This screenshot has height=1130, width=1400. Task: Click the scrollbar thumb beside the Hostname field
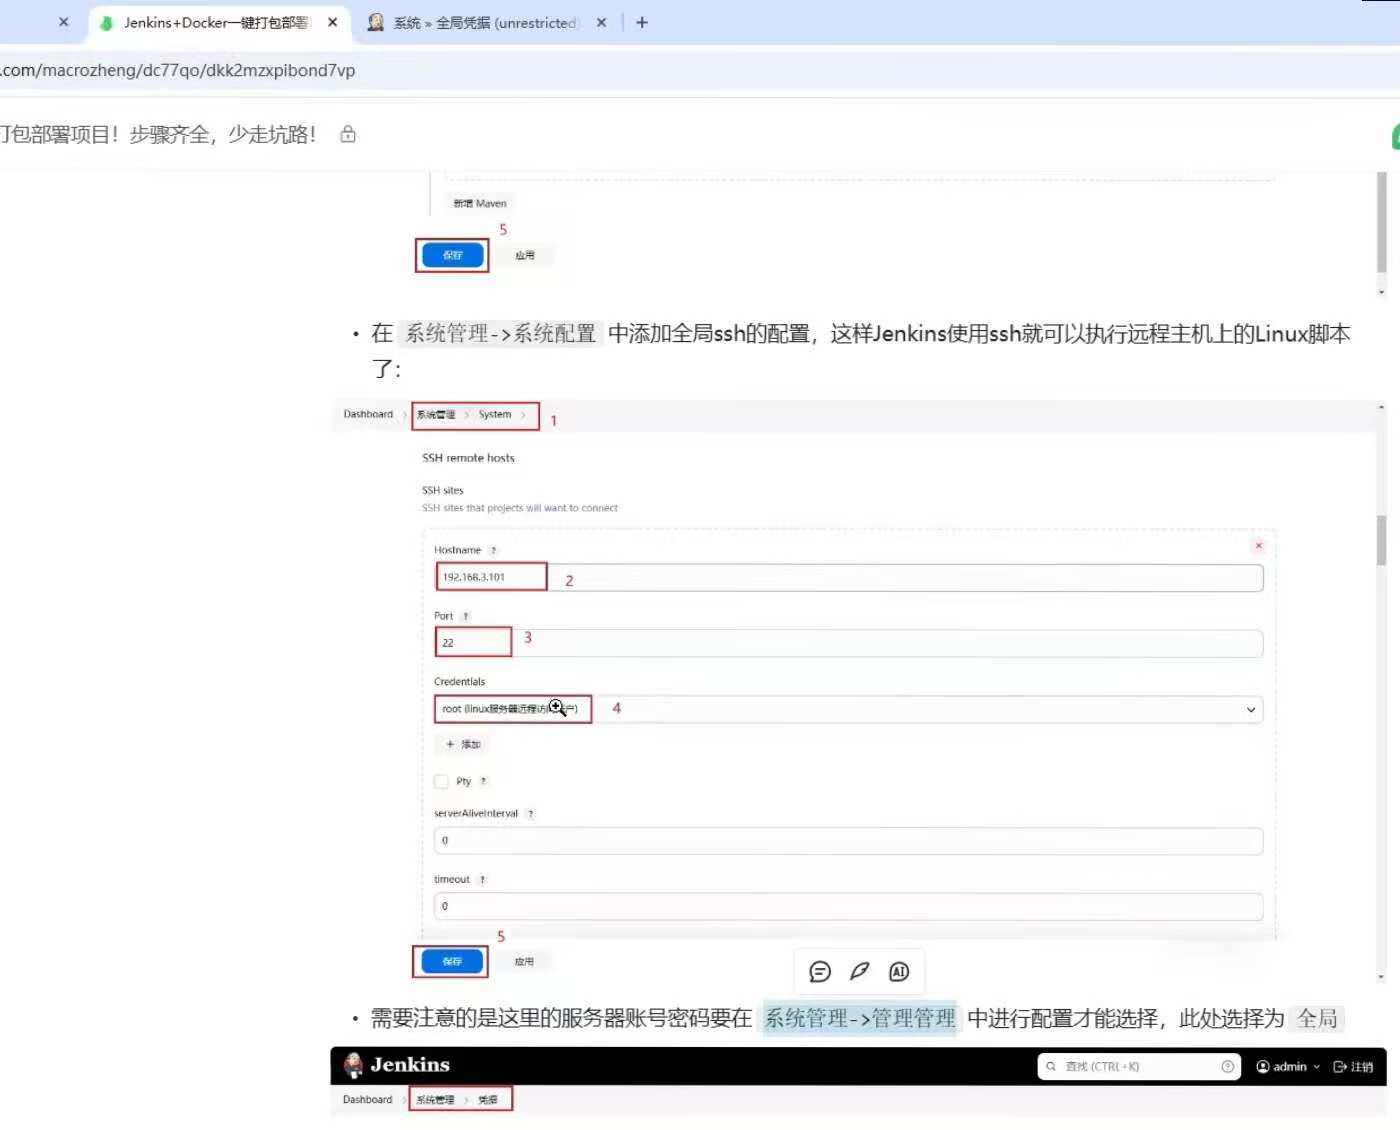[x=1382, y=541]
